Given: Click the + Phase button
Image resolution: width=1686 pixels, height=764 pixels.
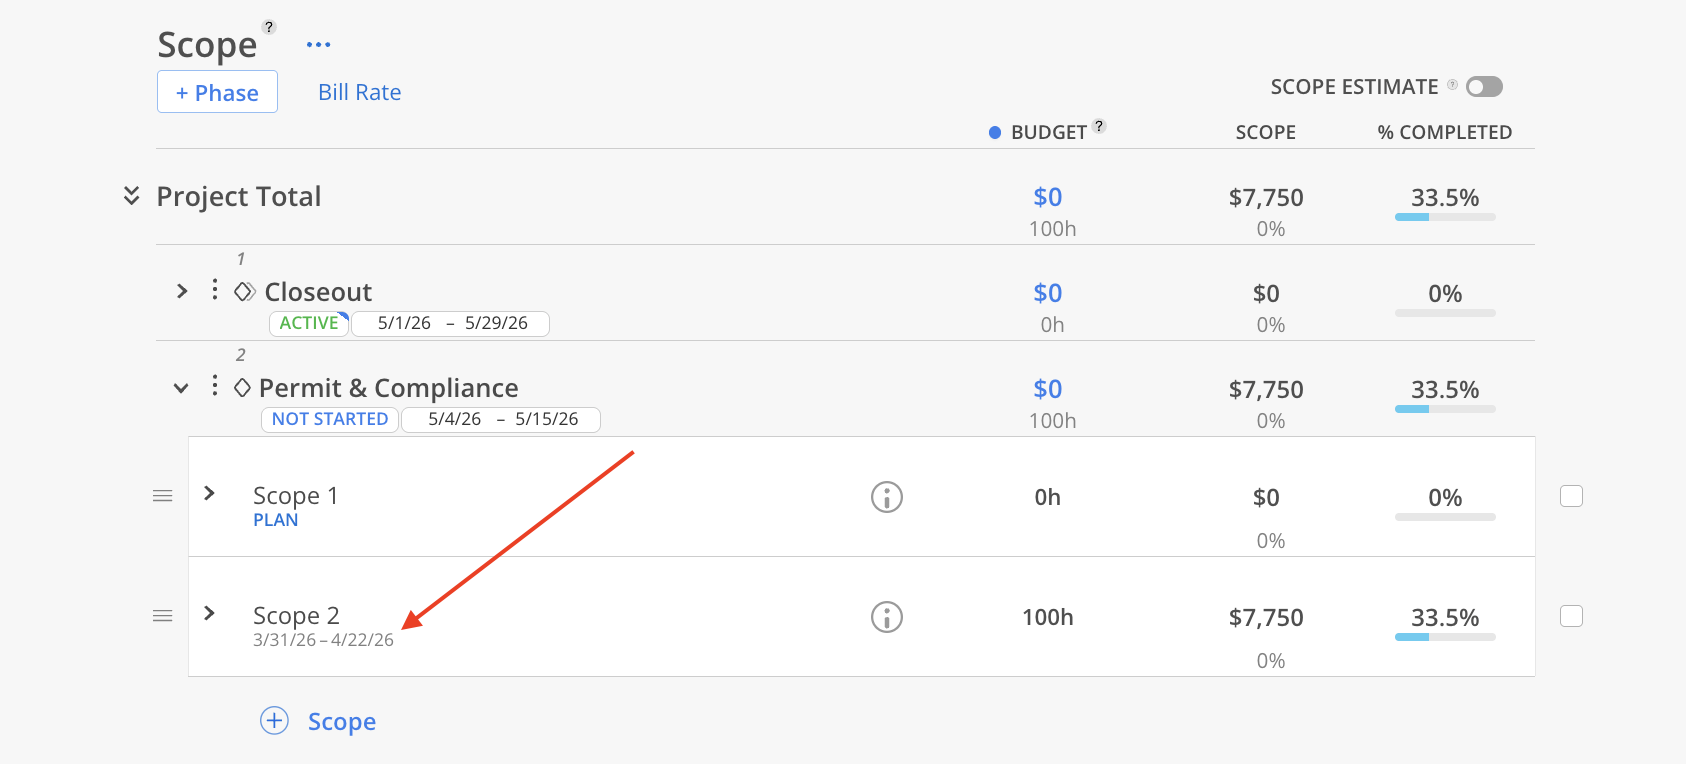Looking at the screenshot, I should coord(217,92).
